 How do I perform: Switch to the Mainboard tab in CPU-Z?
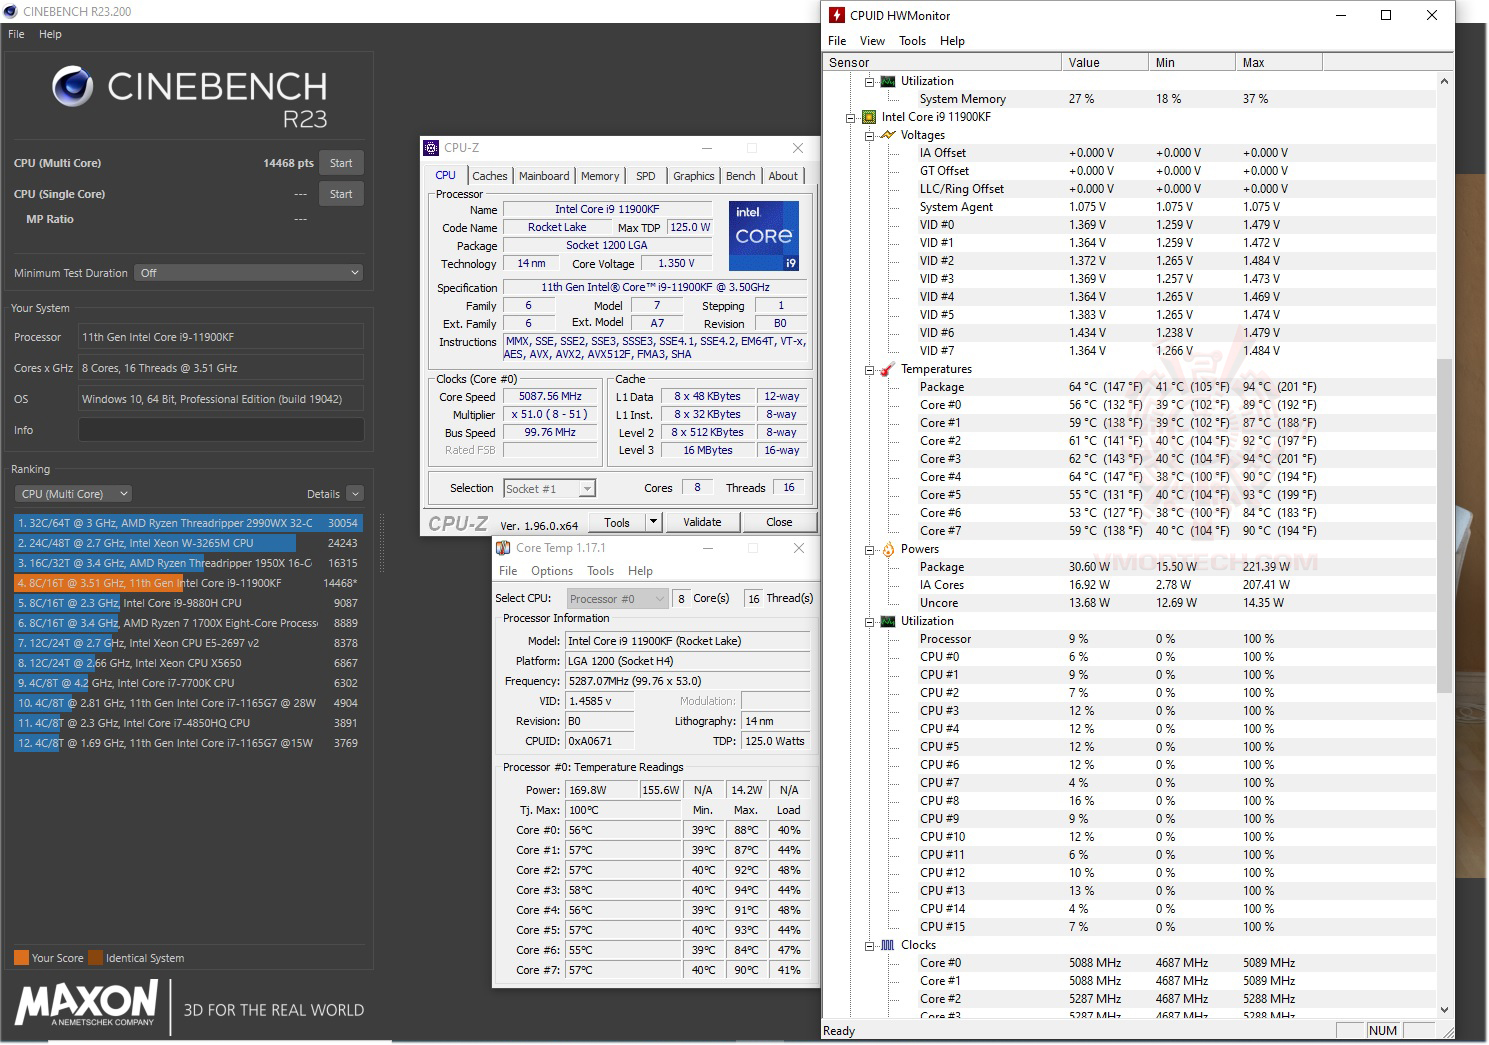coord(544,176)
